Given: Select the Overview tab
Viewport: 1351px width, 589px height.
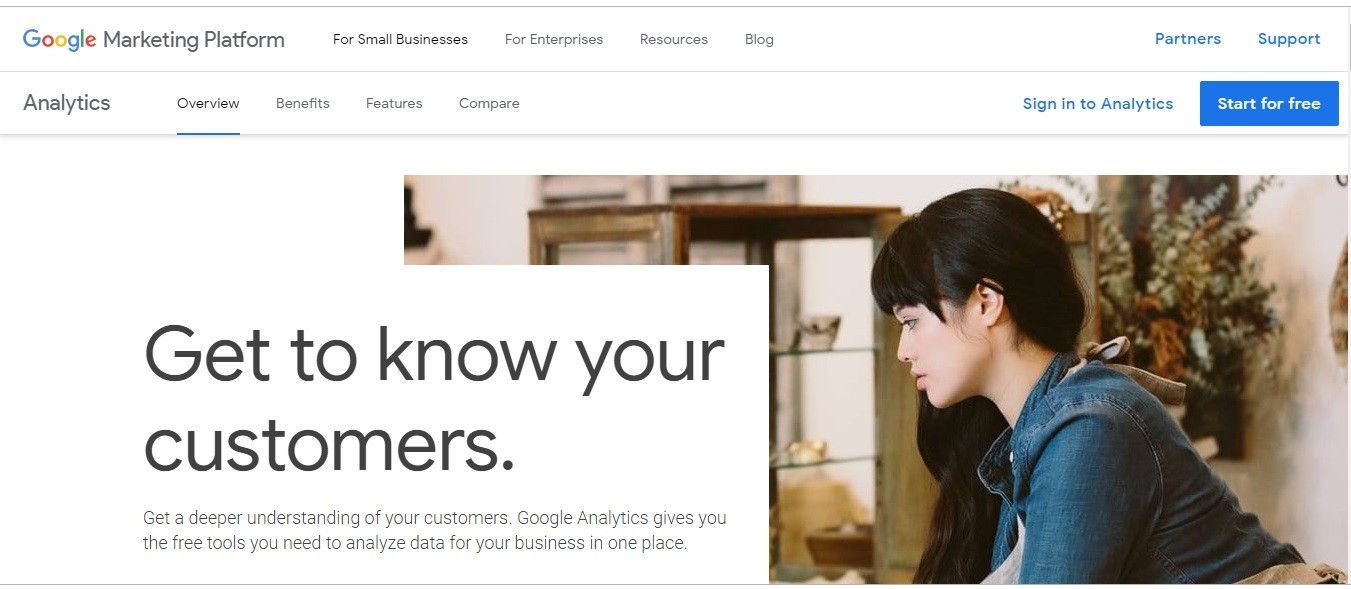Looking at the screenshot, I should [x=208, y=103].
